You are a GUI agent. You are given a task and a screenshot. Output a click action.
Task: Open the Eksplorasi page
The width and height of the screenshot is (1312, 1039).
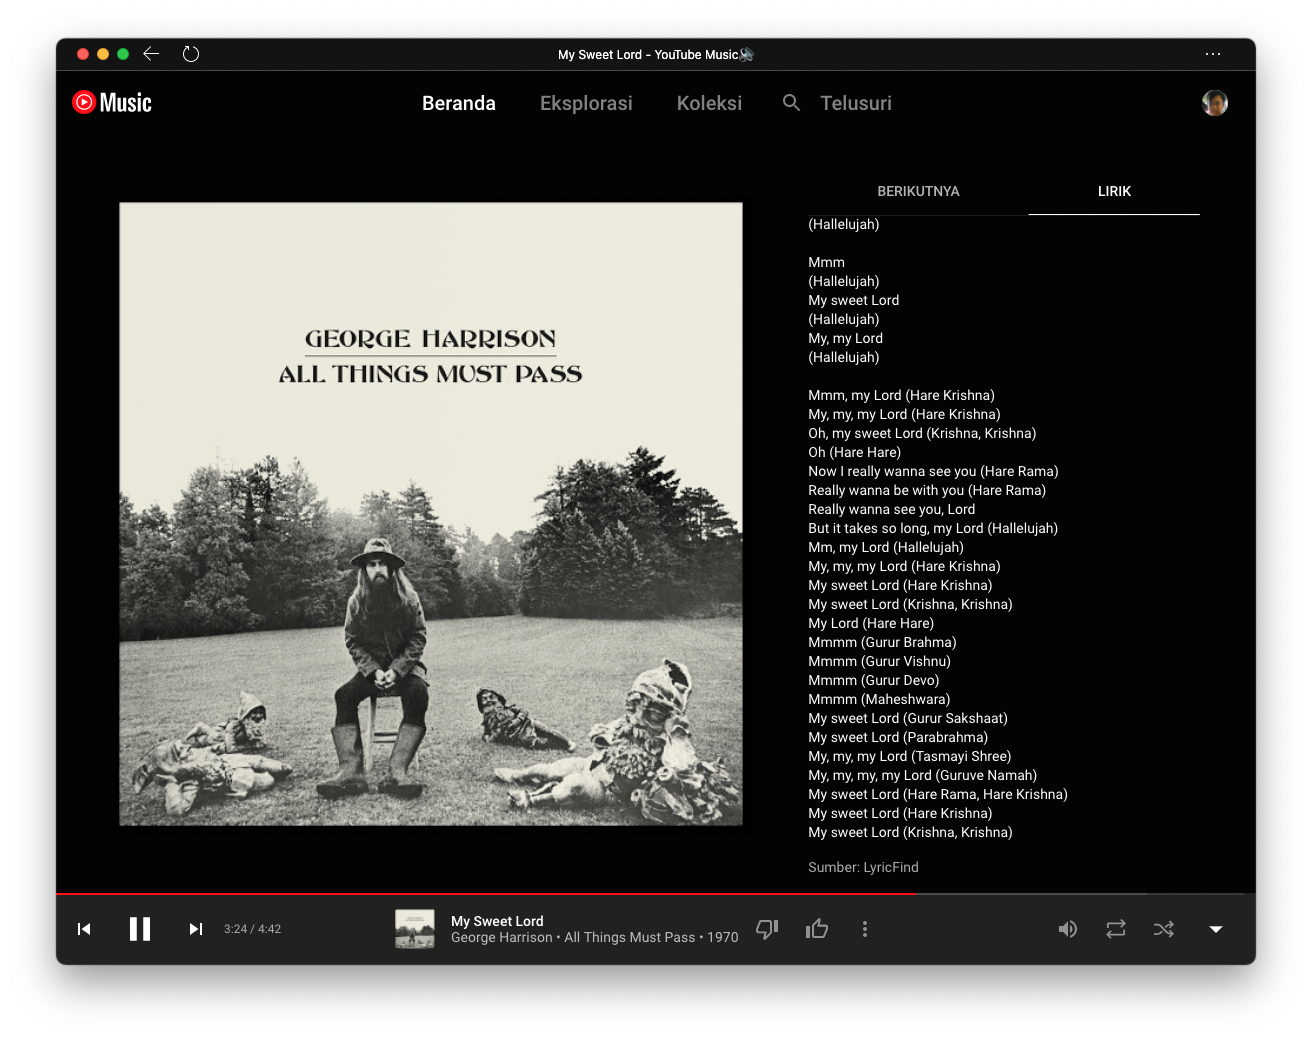click(586, 103)
